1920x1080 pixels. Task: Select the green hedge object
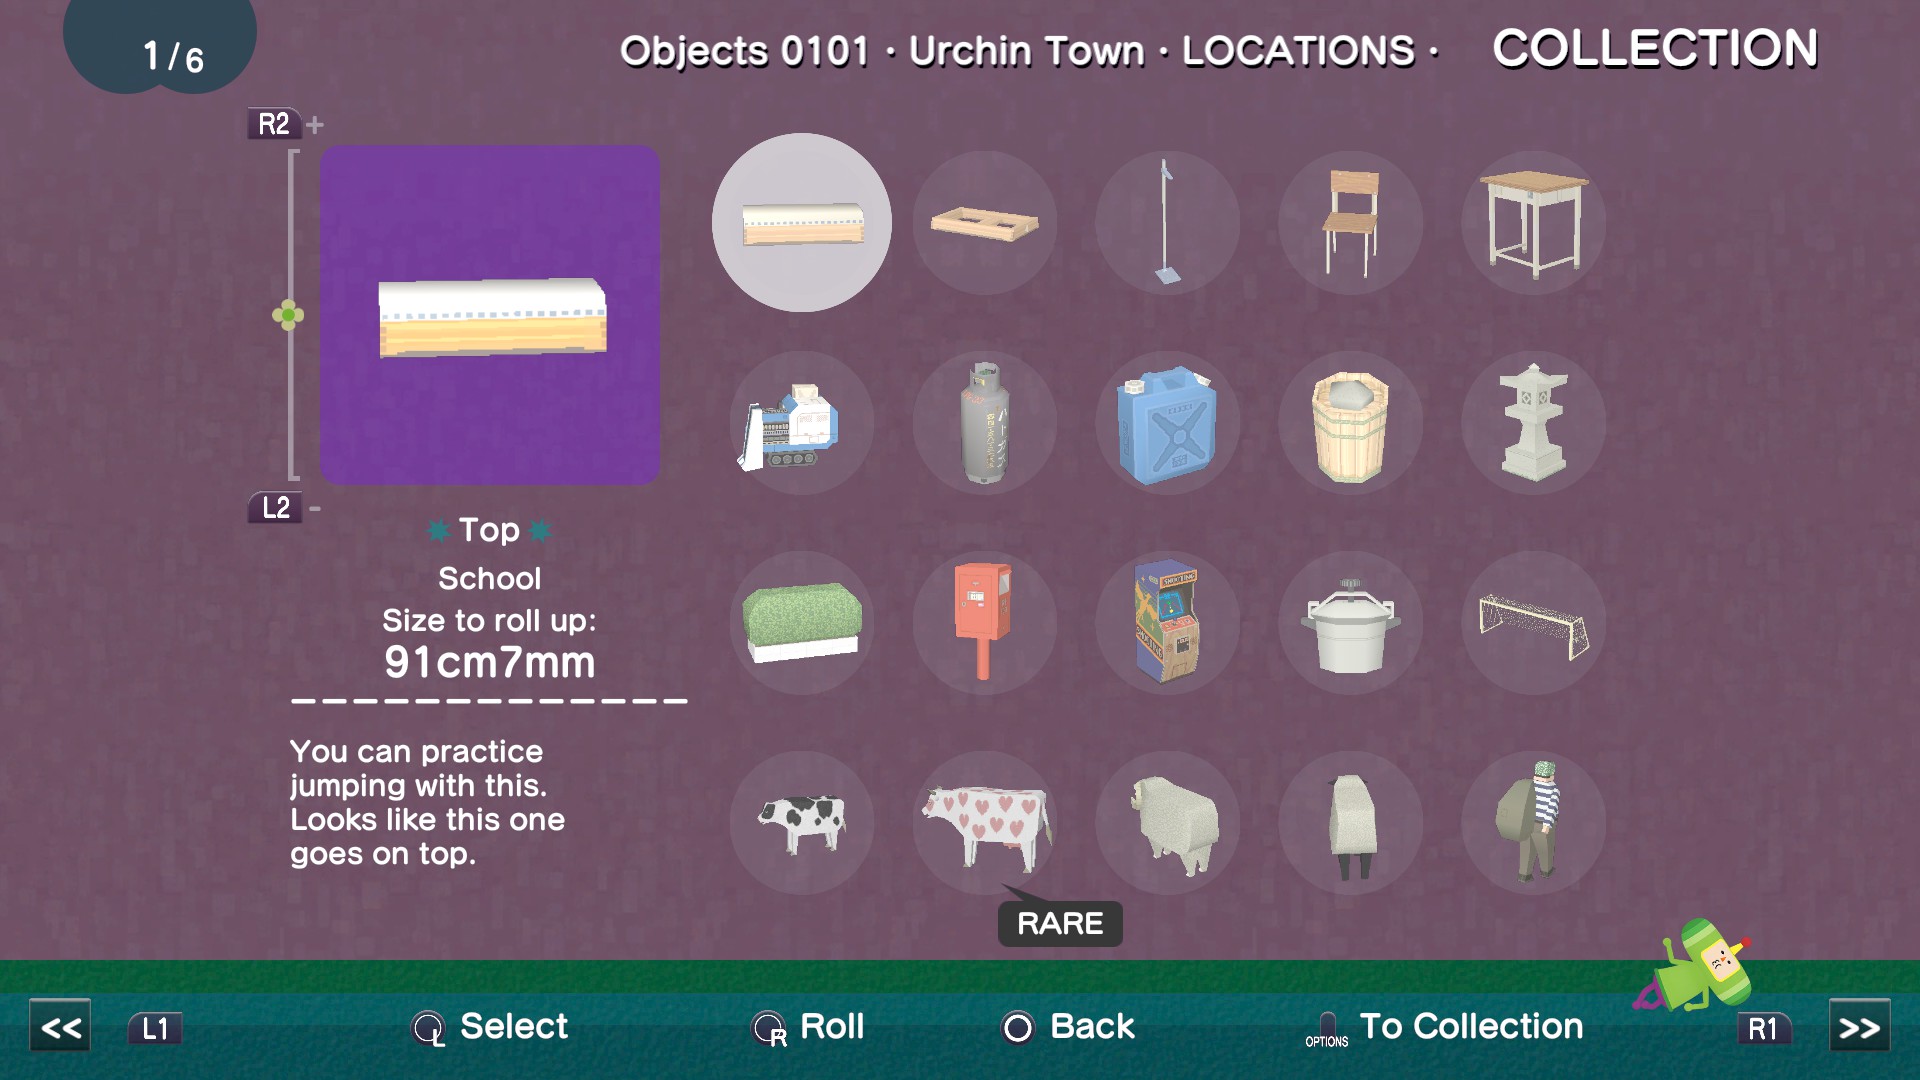tap(801, 622)
